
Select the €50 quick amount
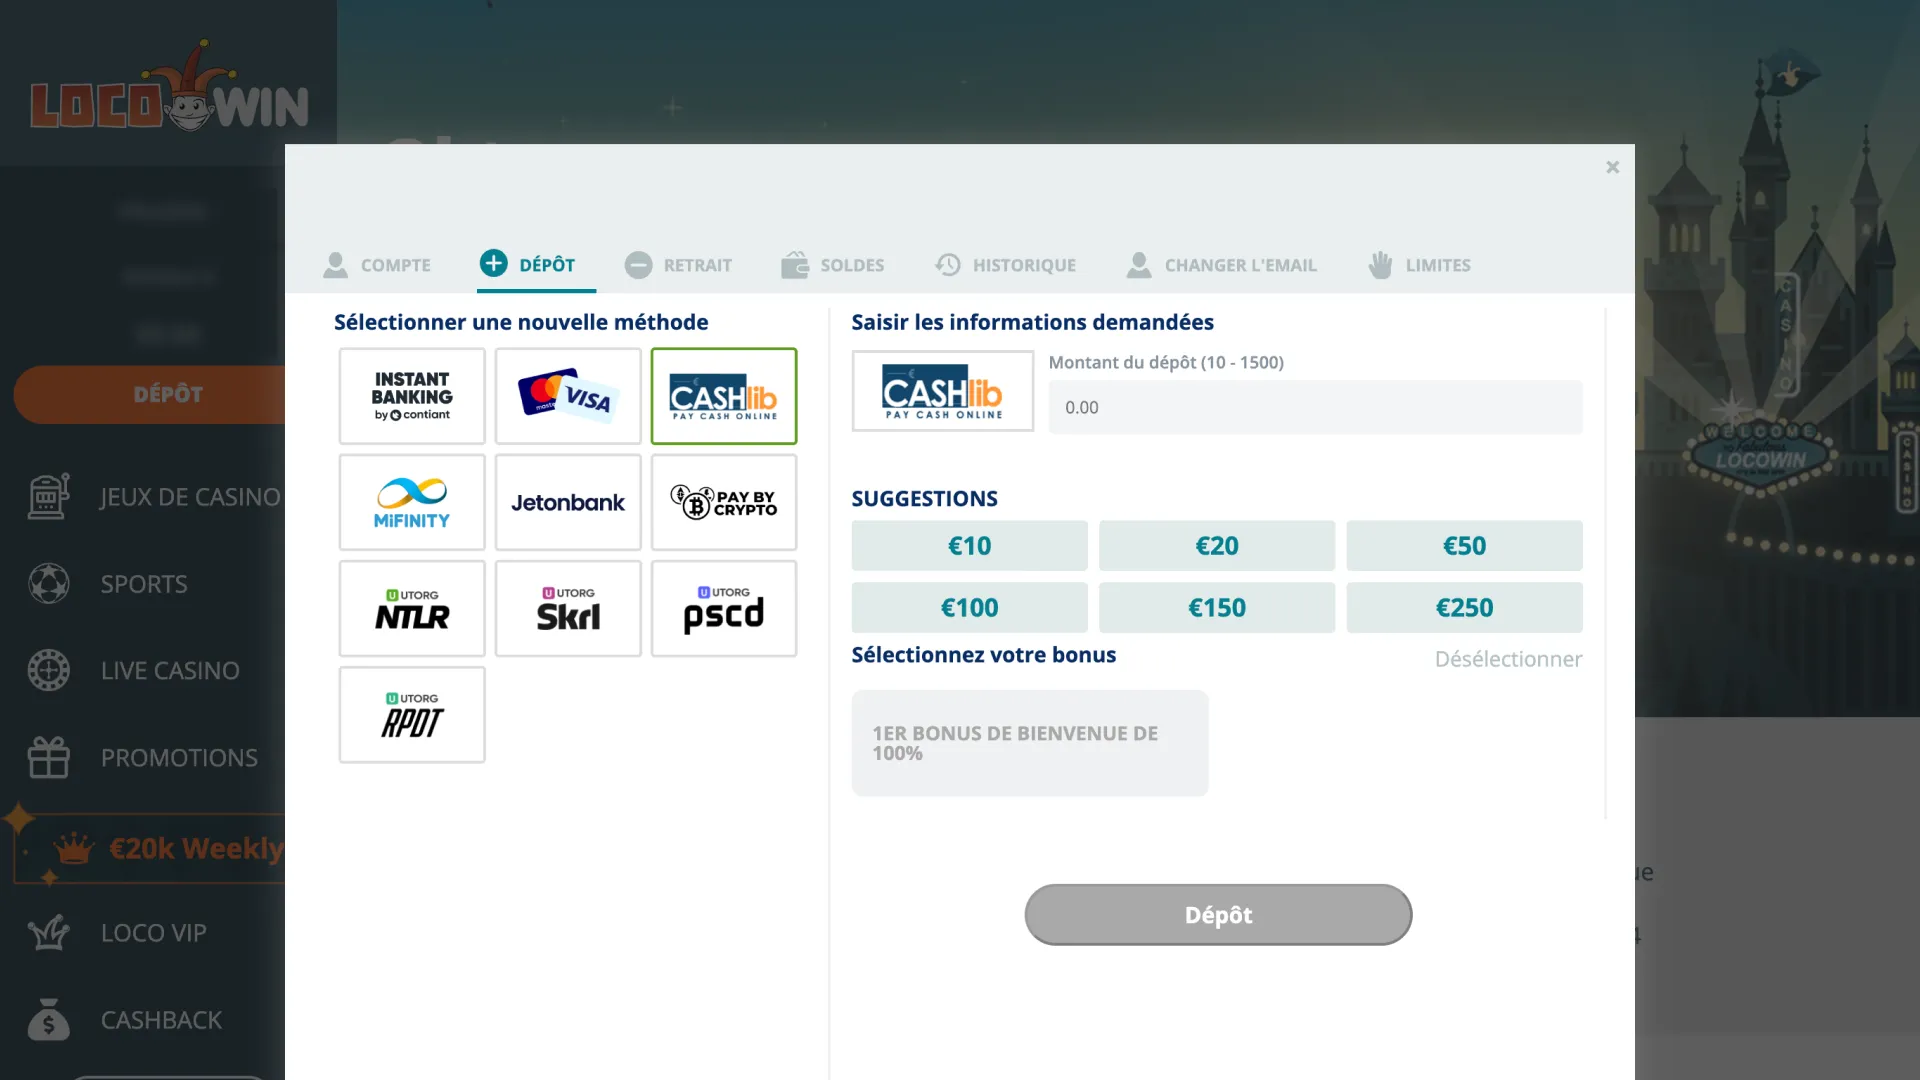pyautogui.click(x=1464, y=546)
